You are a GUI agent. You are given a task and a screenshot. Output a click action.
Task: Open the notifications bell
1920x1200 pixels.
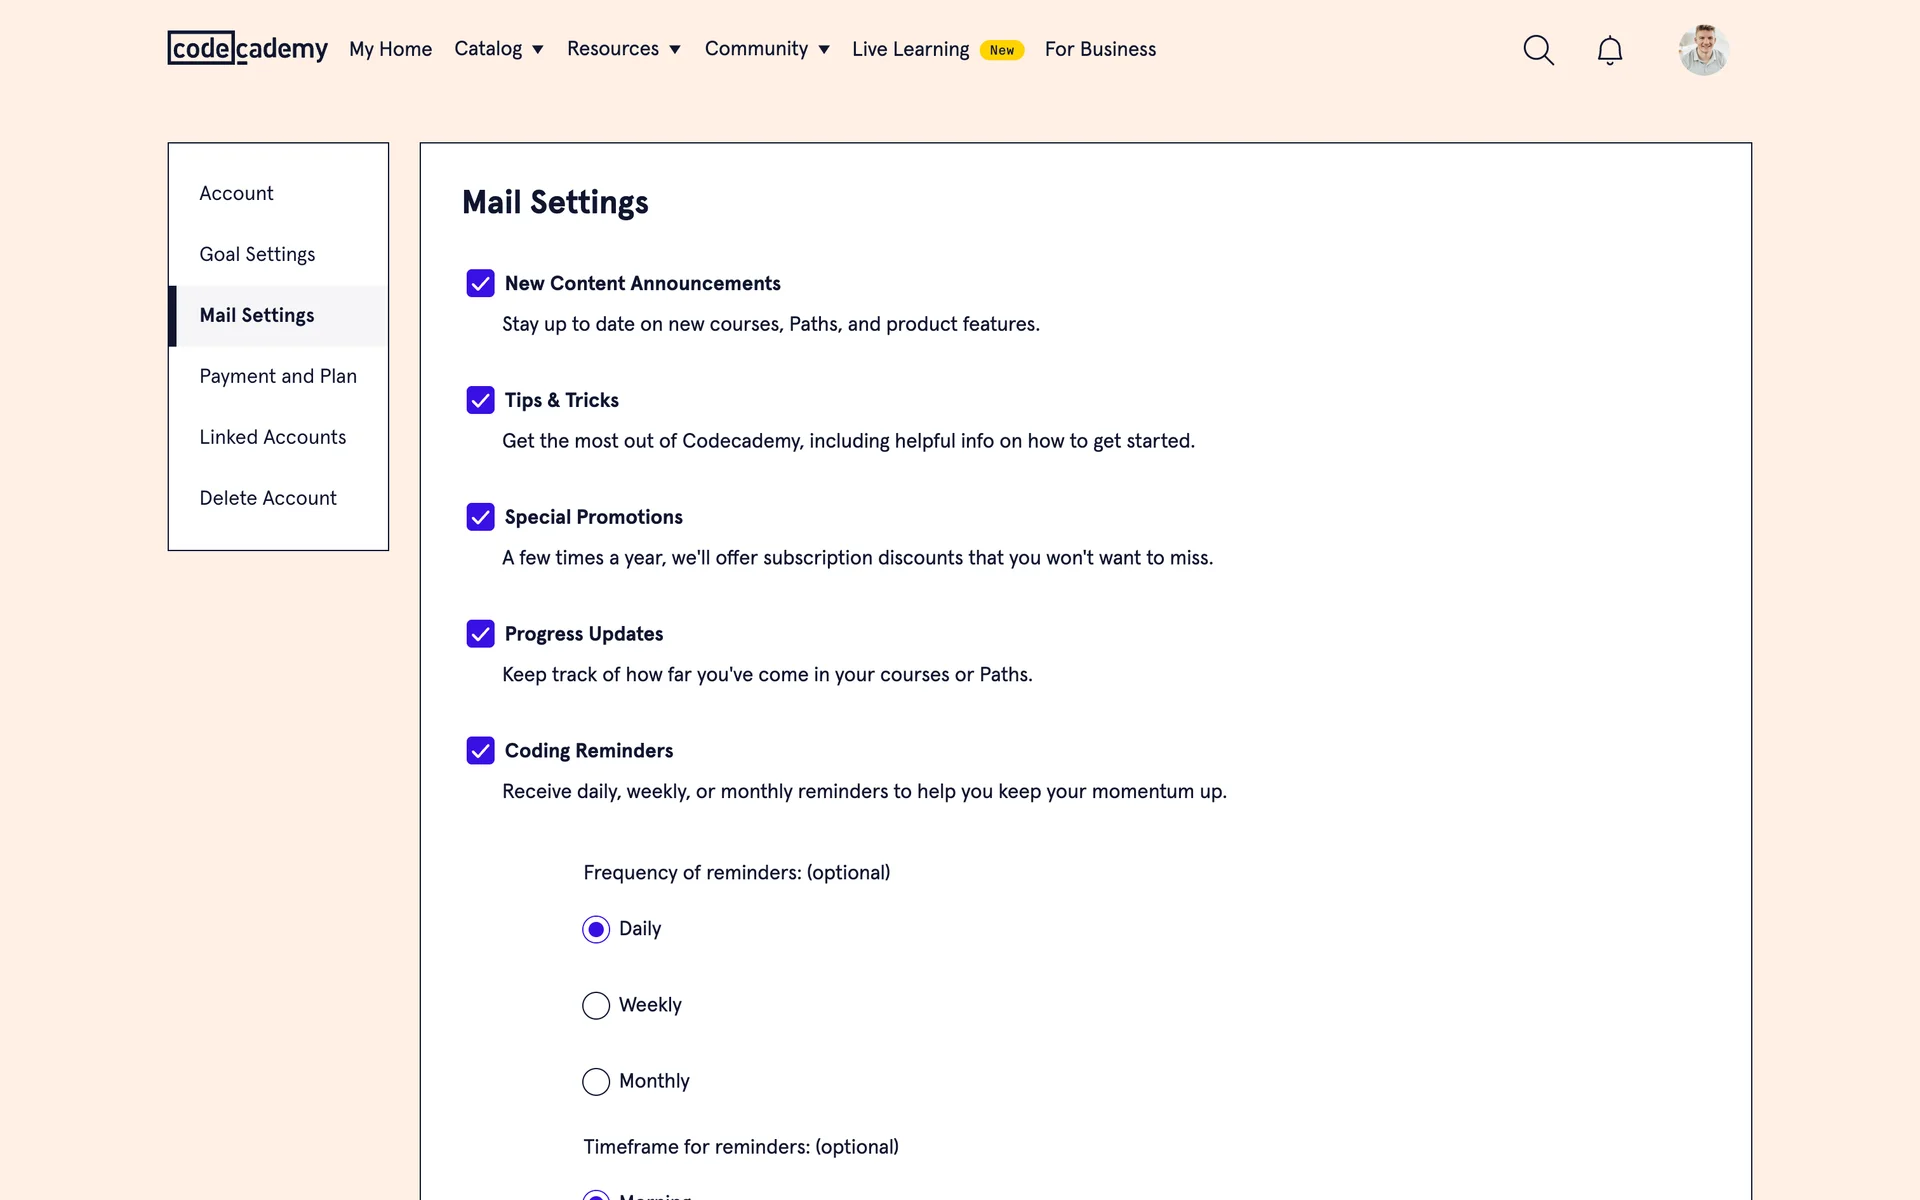1609,50
